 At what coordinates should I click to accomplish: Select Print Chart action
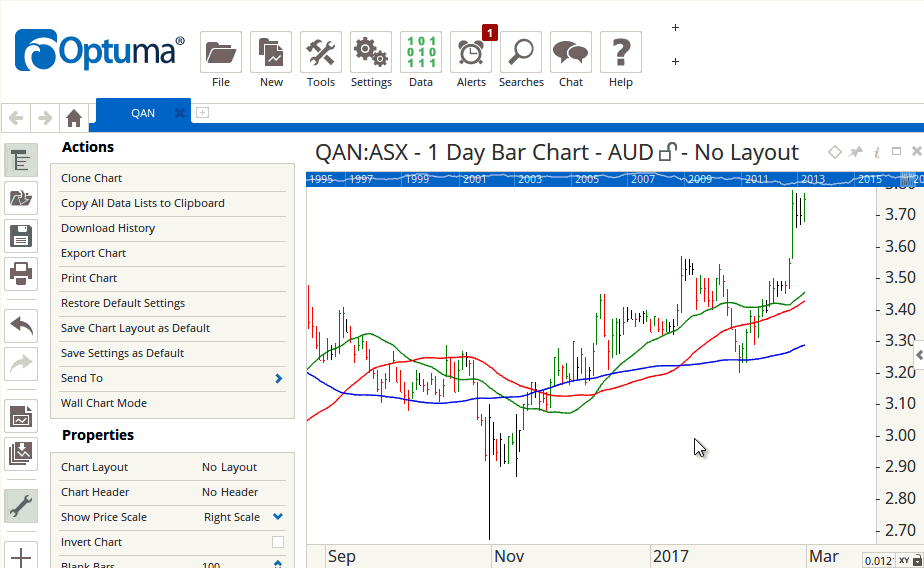(172, 278)
